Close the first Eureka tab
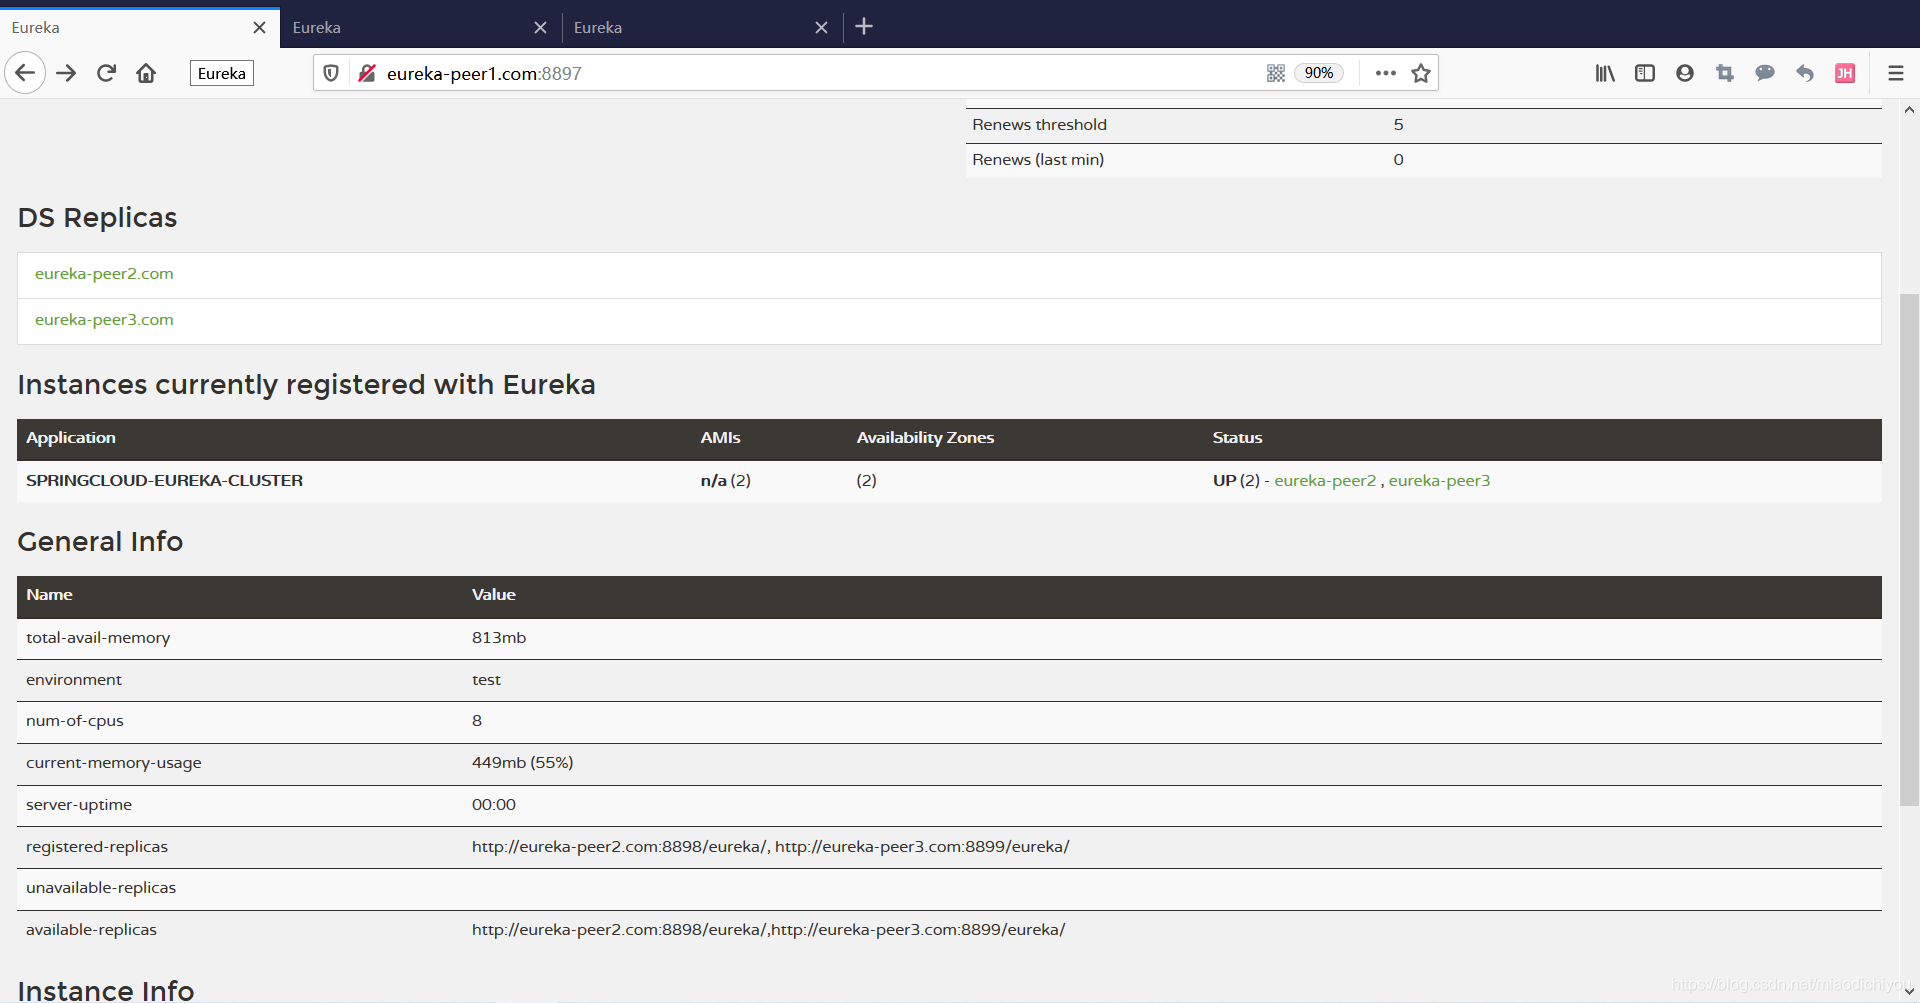 click(x=259, y=28)
